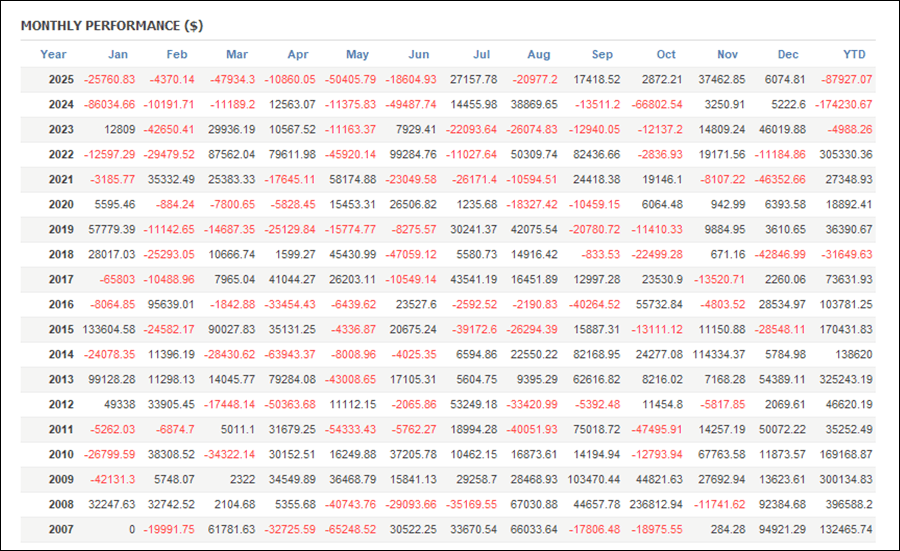Select the Jan column header
Viewport: 900px width, 551px height.
tap(118, 54)
